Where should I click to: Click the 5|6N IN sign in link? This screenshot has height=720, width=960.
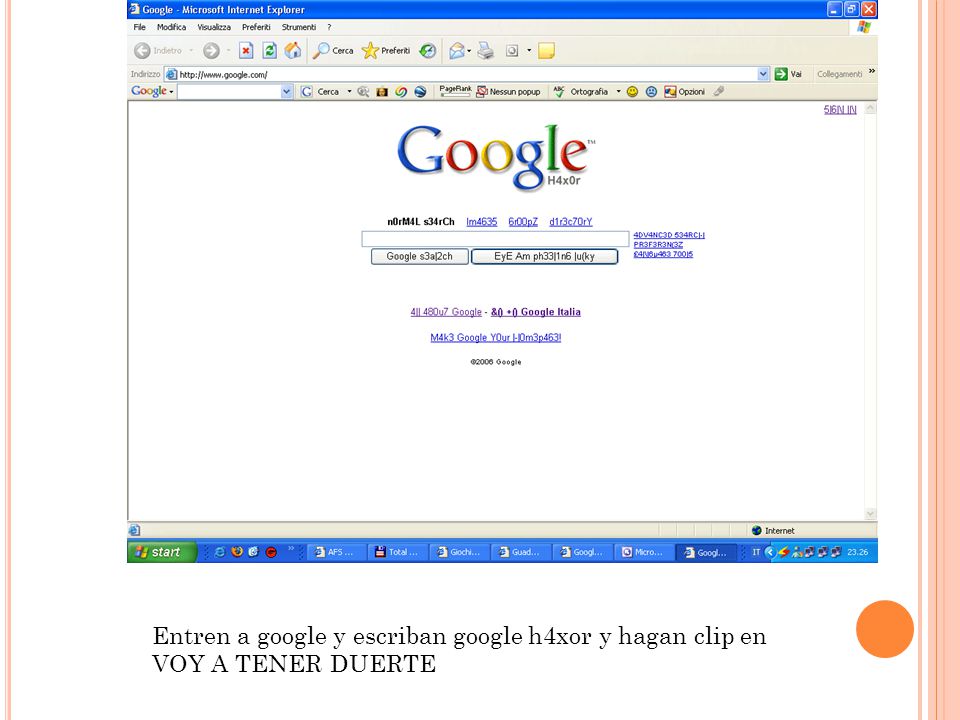(x=840, y=110)
